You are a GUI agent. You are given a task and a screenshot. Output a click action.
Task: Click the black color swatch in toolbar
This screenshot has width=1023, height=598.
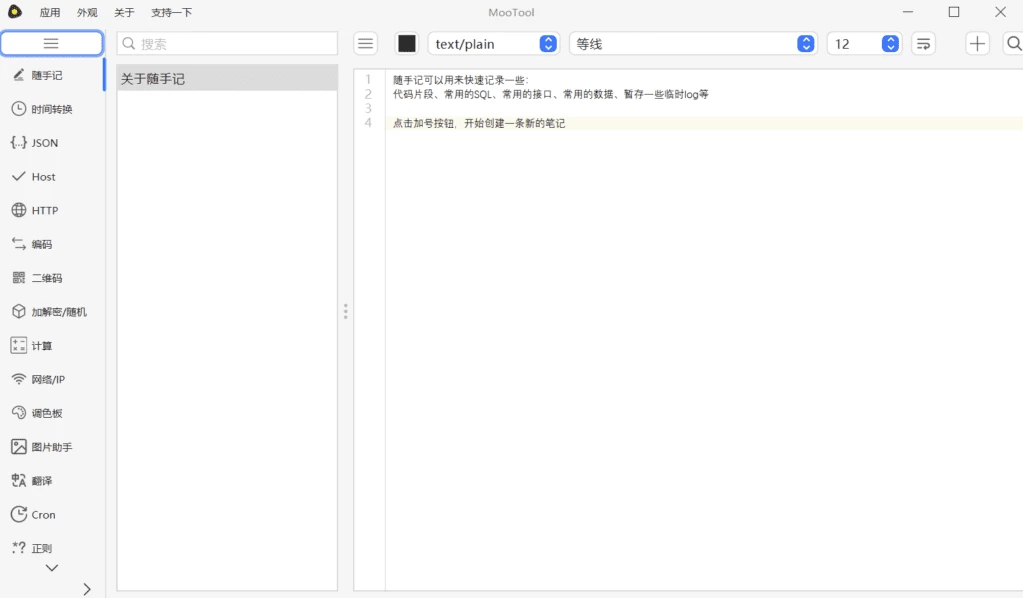tap(406, 44)
